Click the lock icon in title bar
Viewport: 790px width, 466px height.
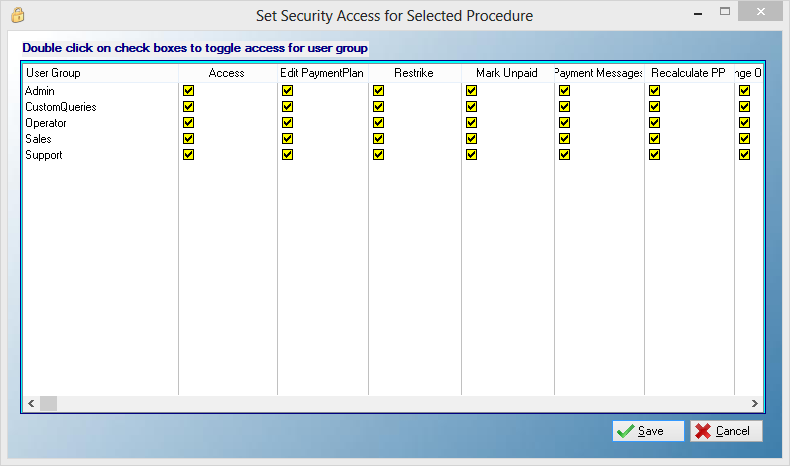pyautogui.click(x=16, y=15)
